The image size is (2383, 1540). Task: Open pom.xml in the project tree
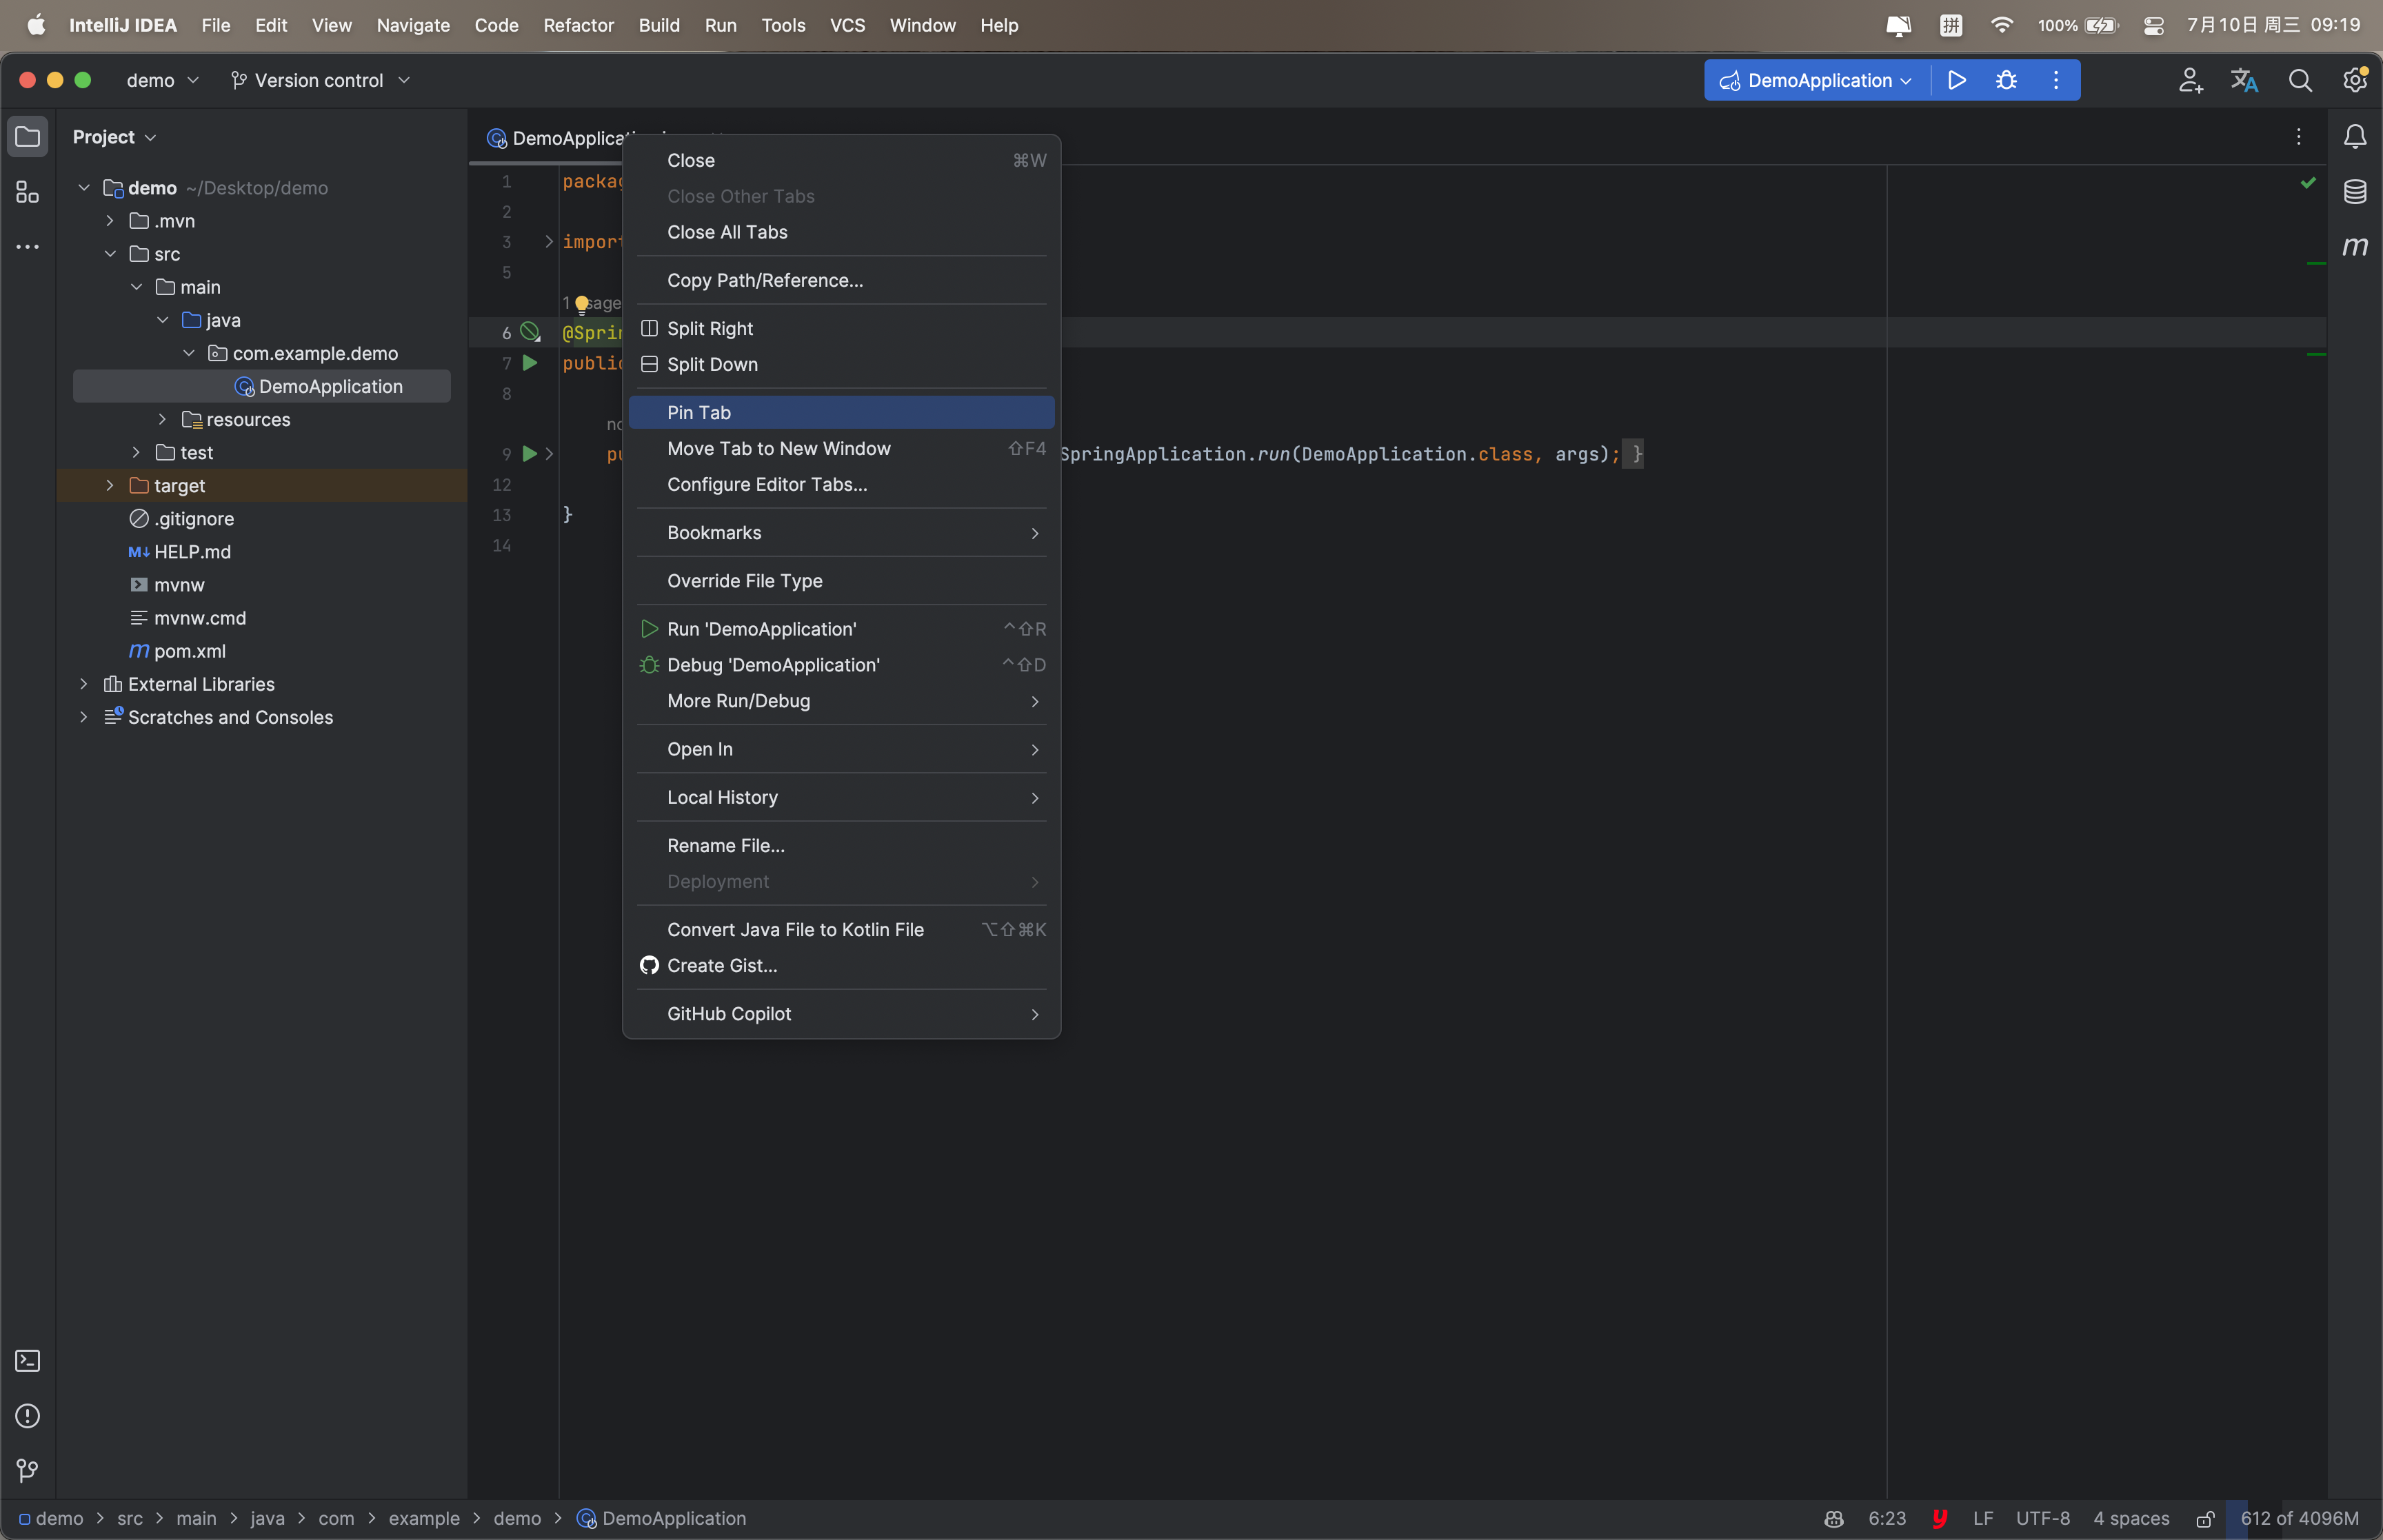point(189,651)
